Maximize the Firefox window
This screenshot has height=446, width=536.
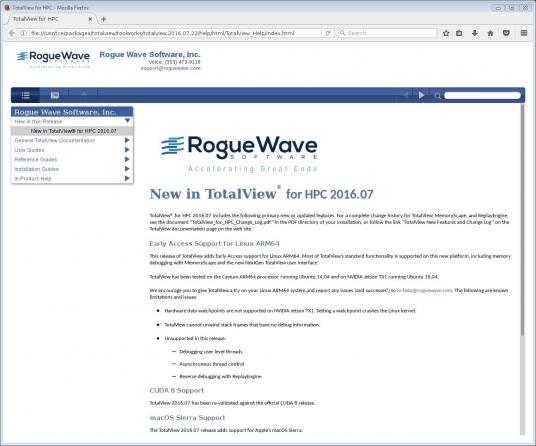pos(512,8)
